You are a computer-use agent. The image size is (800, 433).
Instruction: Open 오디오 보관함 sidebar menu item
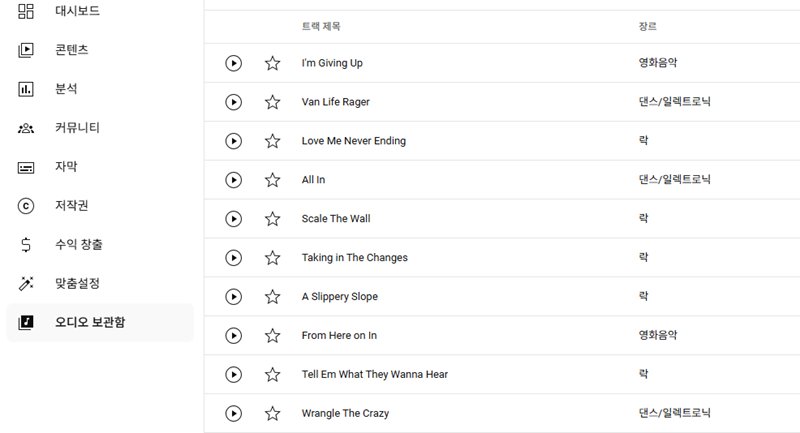tap(100, 322)
